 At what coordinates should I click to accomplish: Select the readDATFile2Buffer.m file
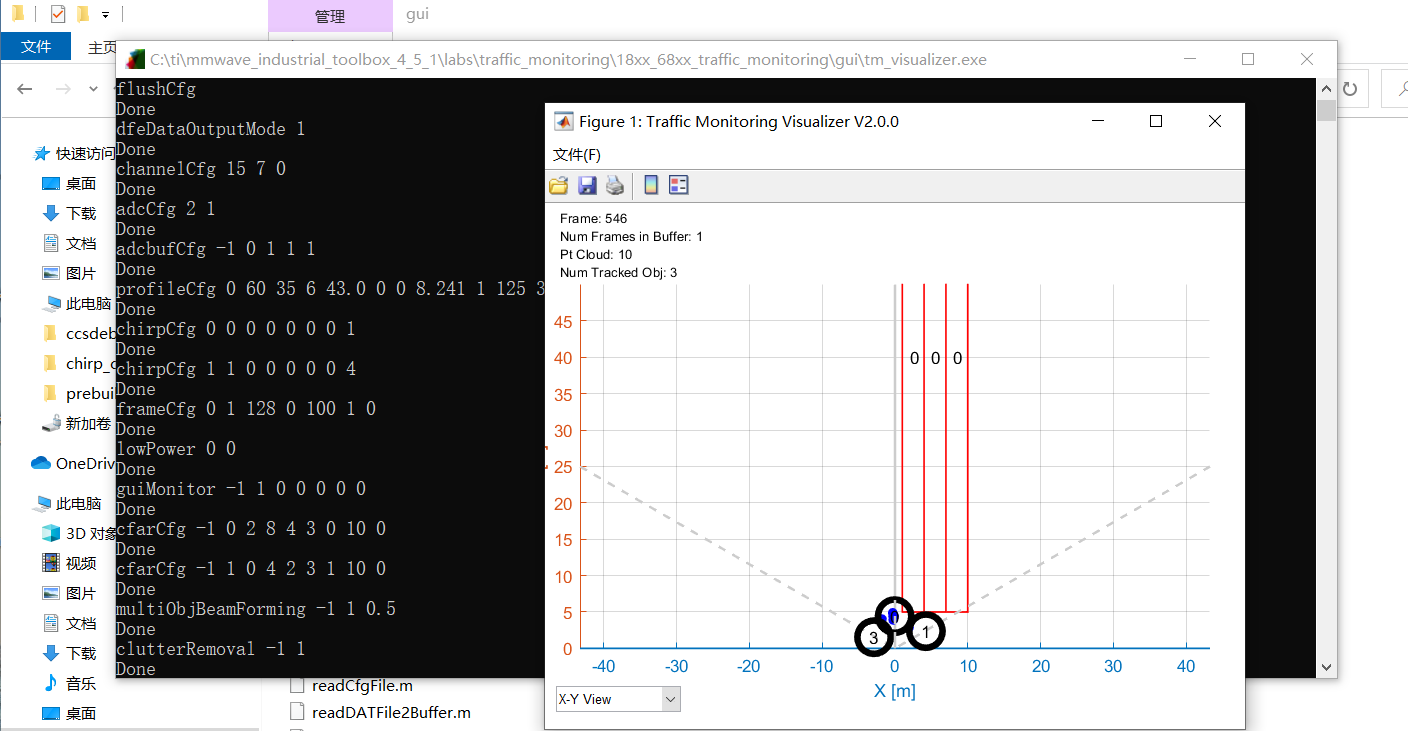[380, 712]
